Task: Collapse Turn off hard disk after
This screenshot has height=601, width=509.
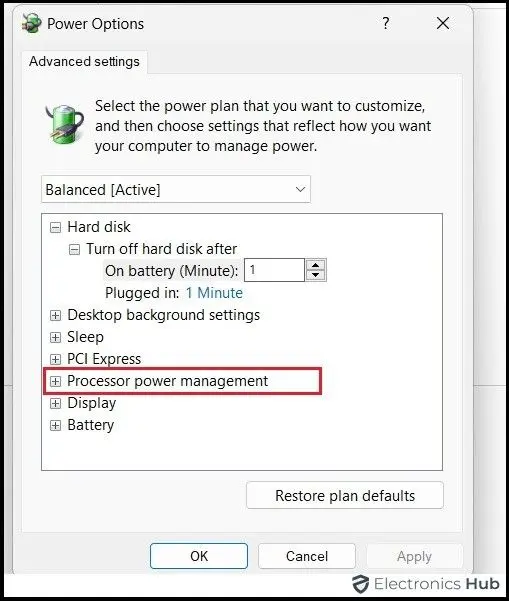Action: click(74, 250)
